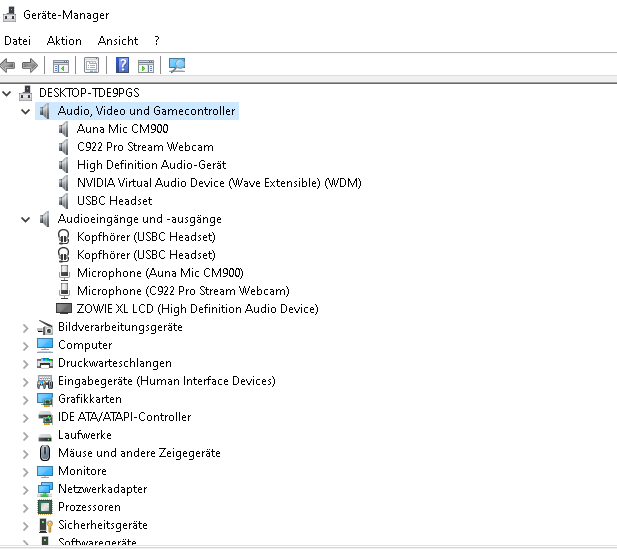Click the Eingabegeräte category icon
Viewport: 617px width, 549px height.
(45, 381)
